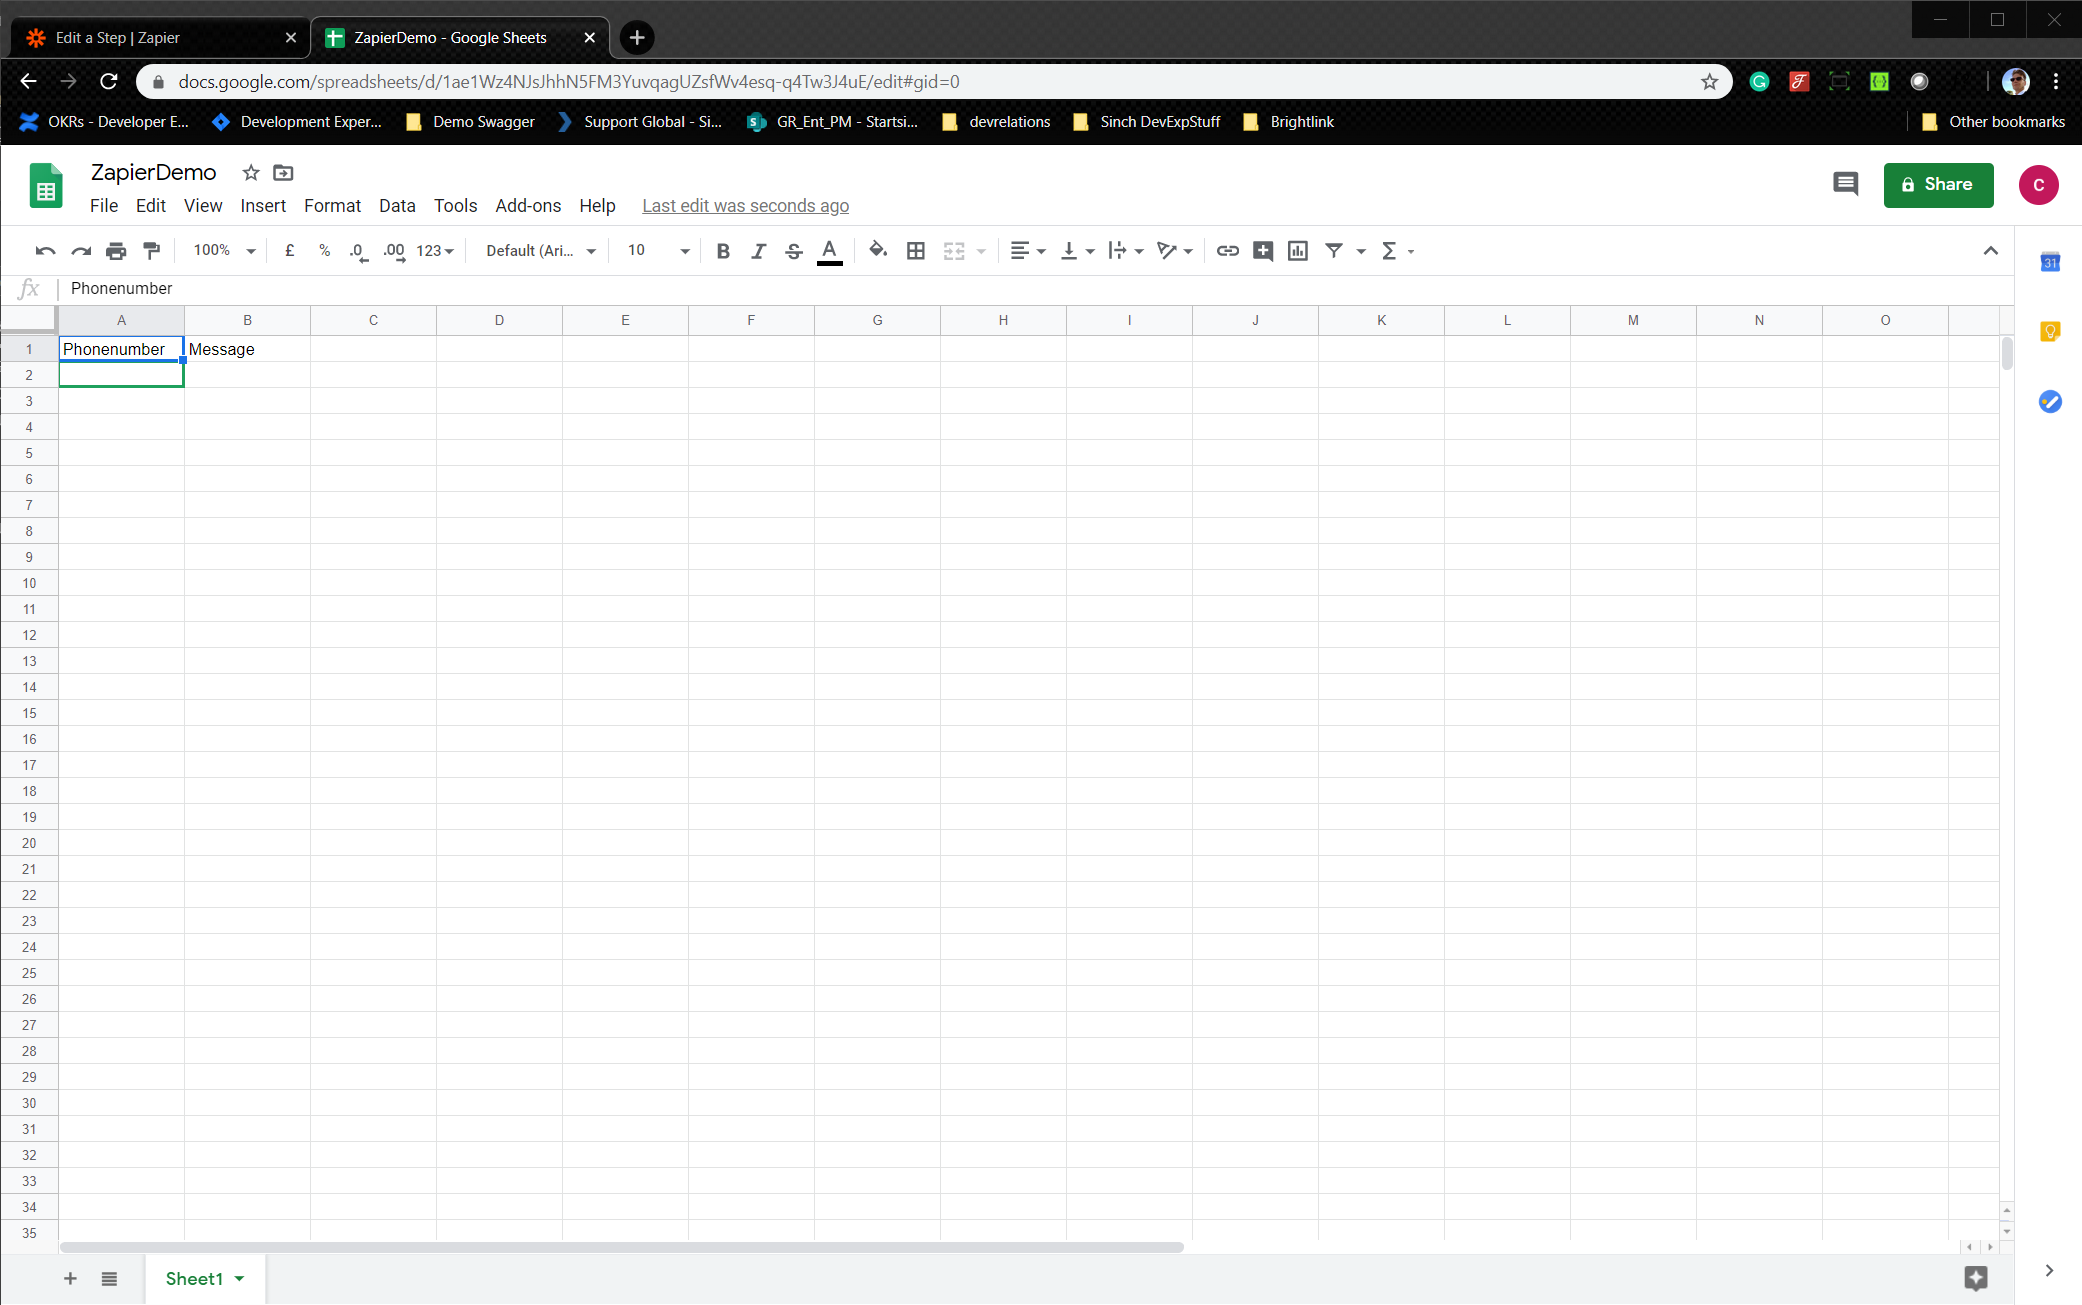
Task: Increase decimal places icon
Action: click(394, 251)
